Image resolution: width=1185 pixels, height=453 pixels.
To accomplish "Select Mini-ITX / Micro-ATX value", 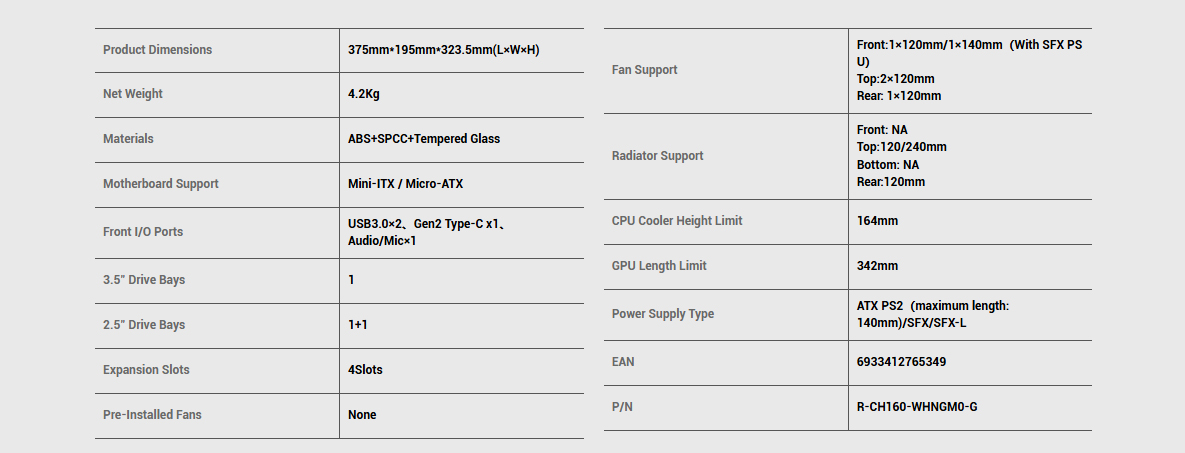I will point(405,184).
